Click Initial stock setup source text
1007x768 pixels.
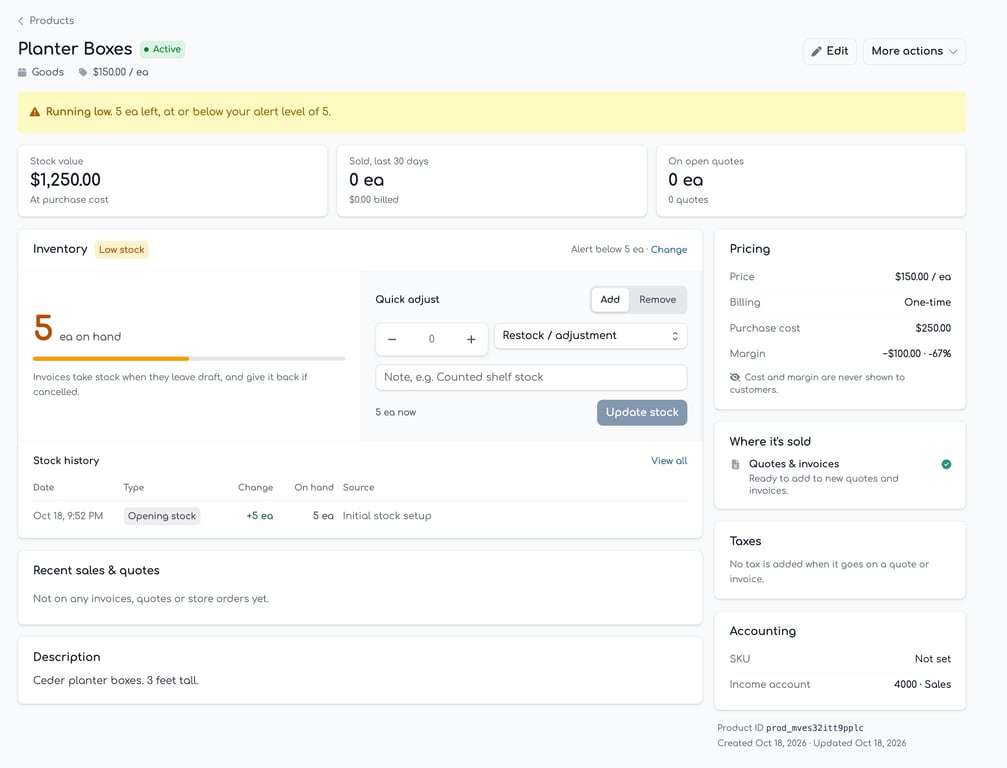[387, 516]
